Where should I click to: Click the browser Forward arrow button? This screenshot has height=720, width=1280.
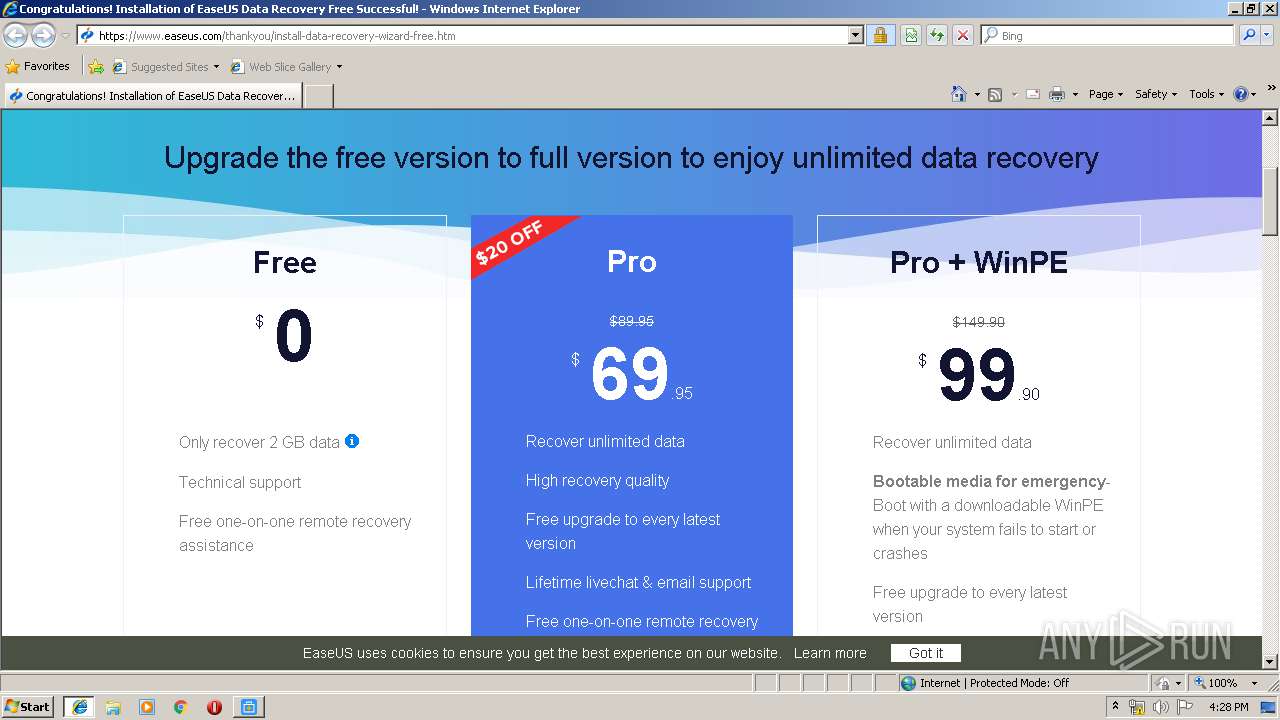click(43, 36)
